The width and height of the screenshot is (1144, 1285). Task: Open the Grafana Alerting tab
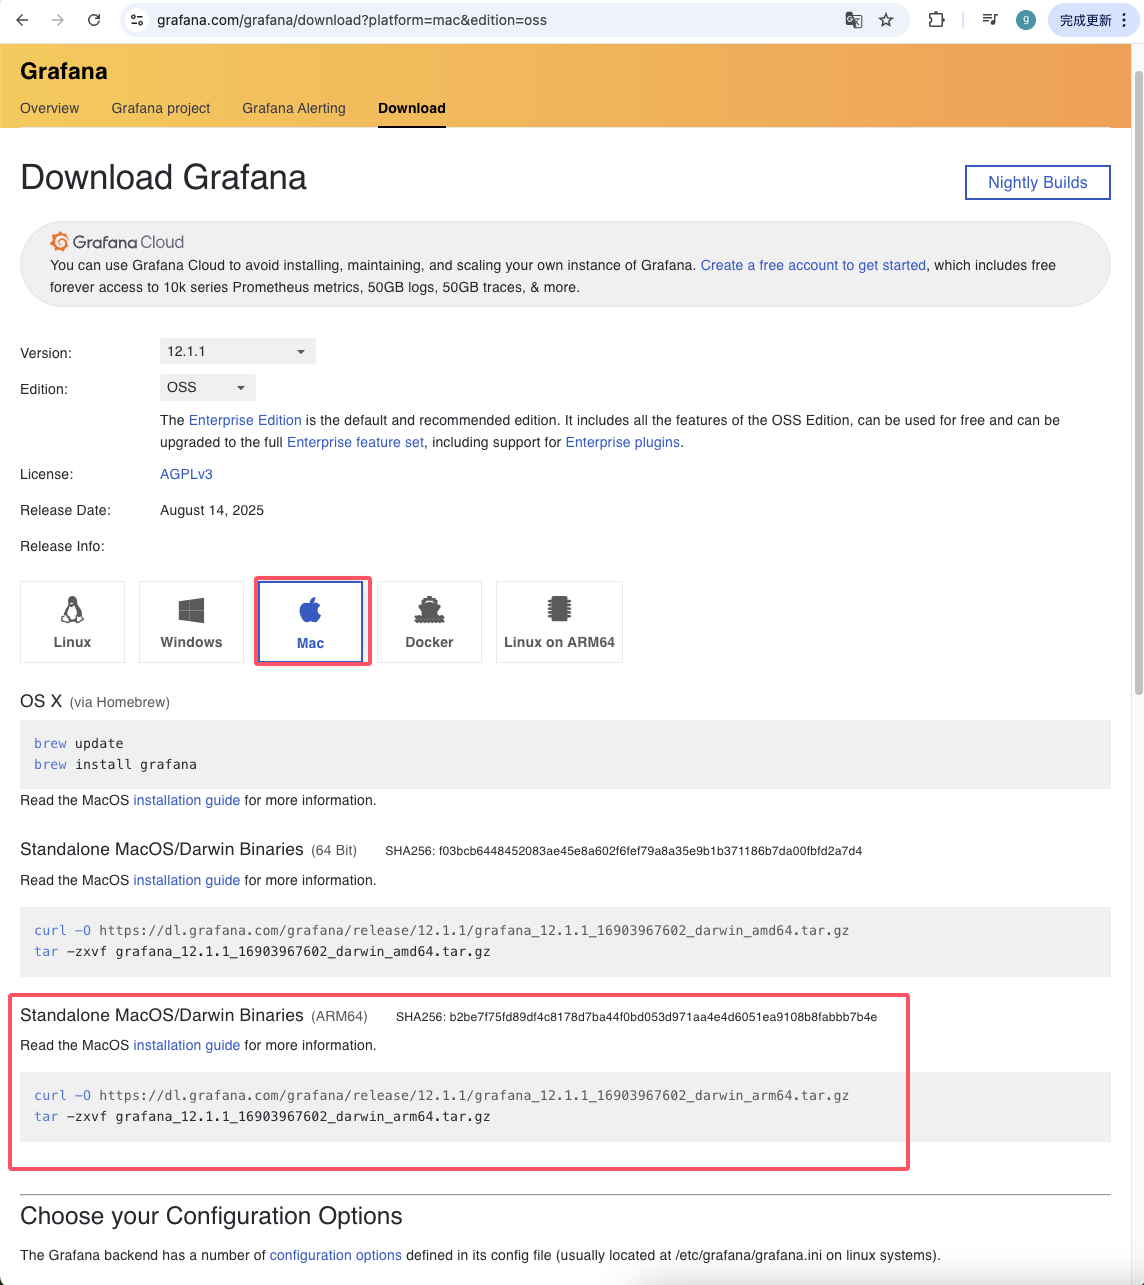pos(294,108)
